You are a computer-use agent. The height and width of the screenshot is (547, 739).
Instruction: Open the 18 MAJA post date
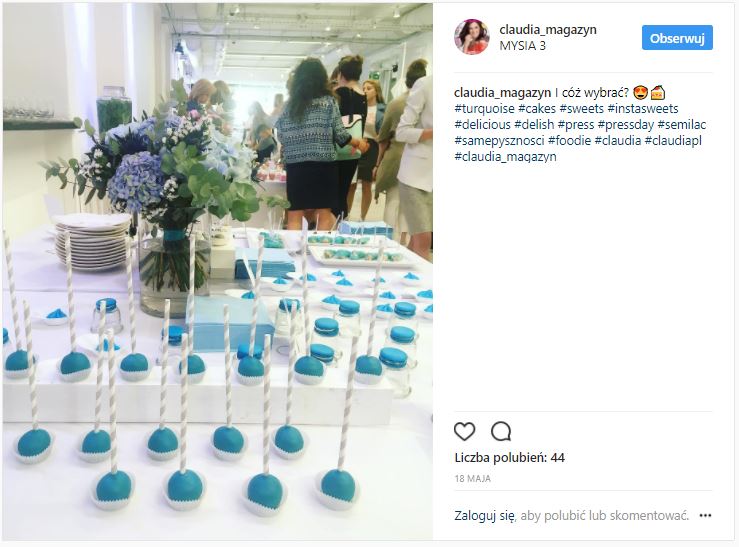tap(473, 479)
